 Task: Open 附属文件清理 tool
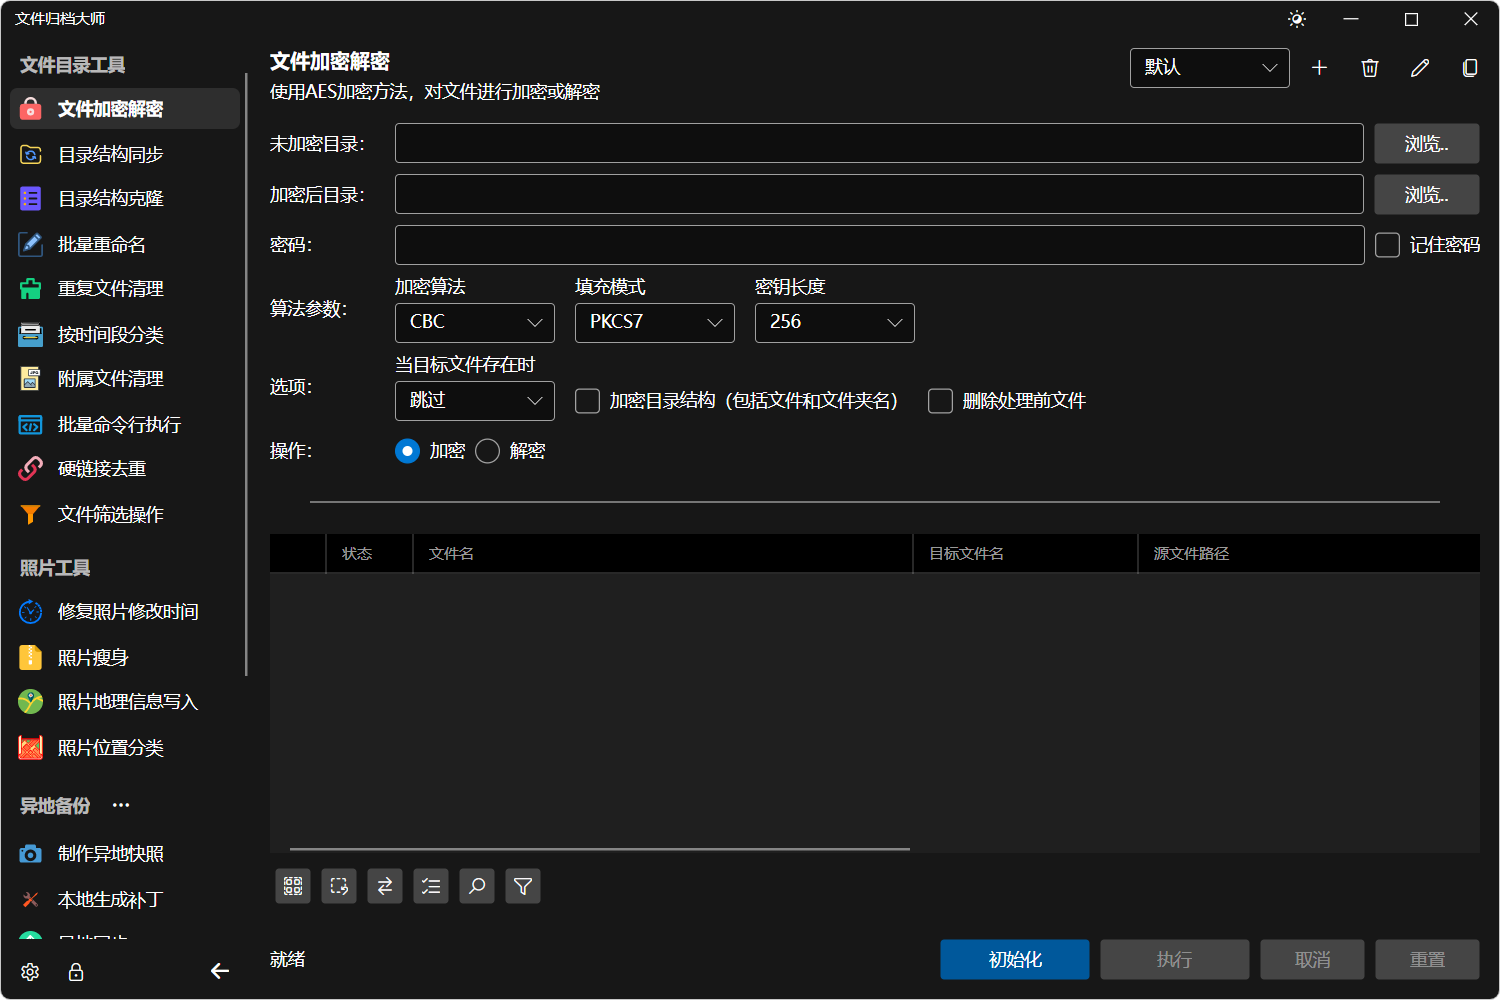(125, 379)
